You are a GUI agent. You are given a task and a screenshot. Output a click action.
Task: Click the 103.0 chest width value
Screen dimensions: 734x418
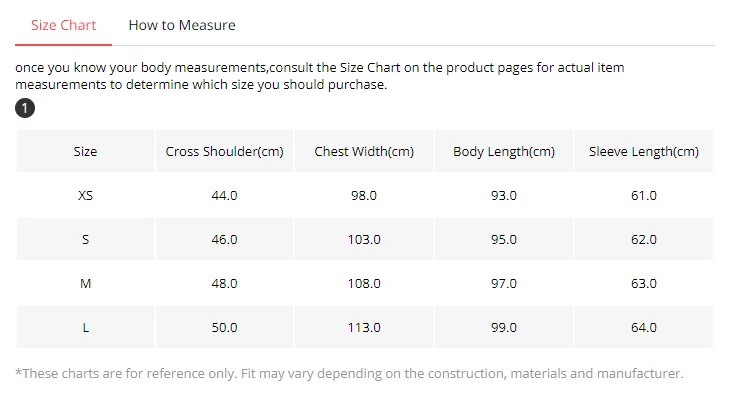[364, 240]
